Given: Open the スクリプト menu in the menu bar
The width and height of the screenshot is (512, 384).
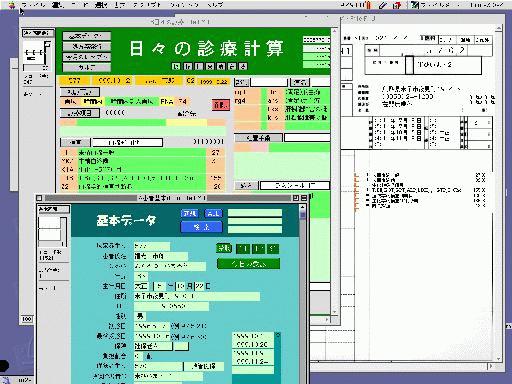Looking at the screenshot, I should pos(147,5).
